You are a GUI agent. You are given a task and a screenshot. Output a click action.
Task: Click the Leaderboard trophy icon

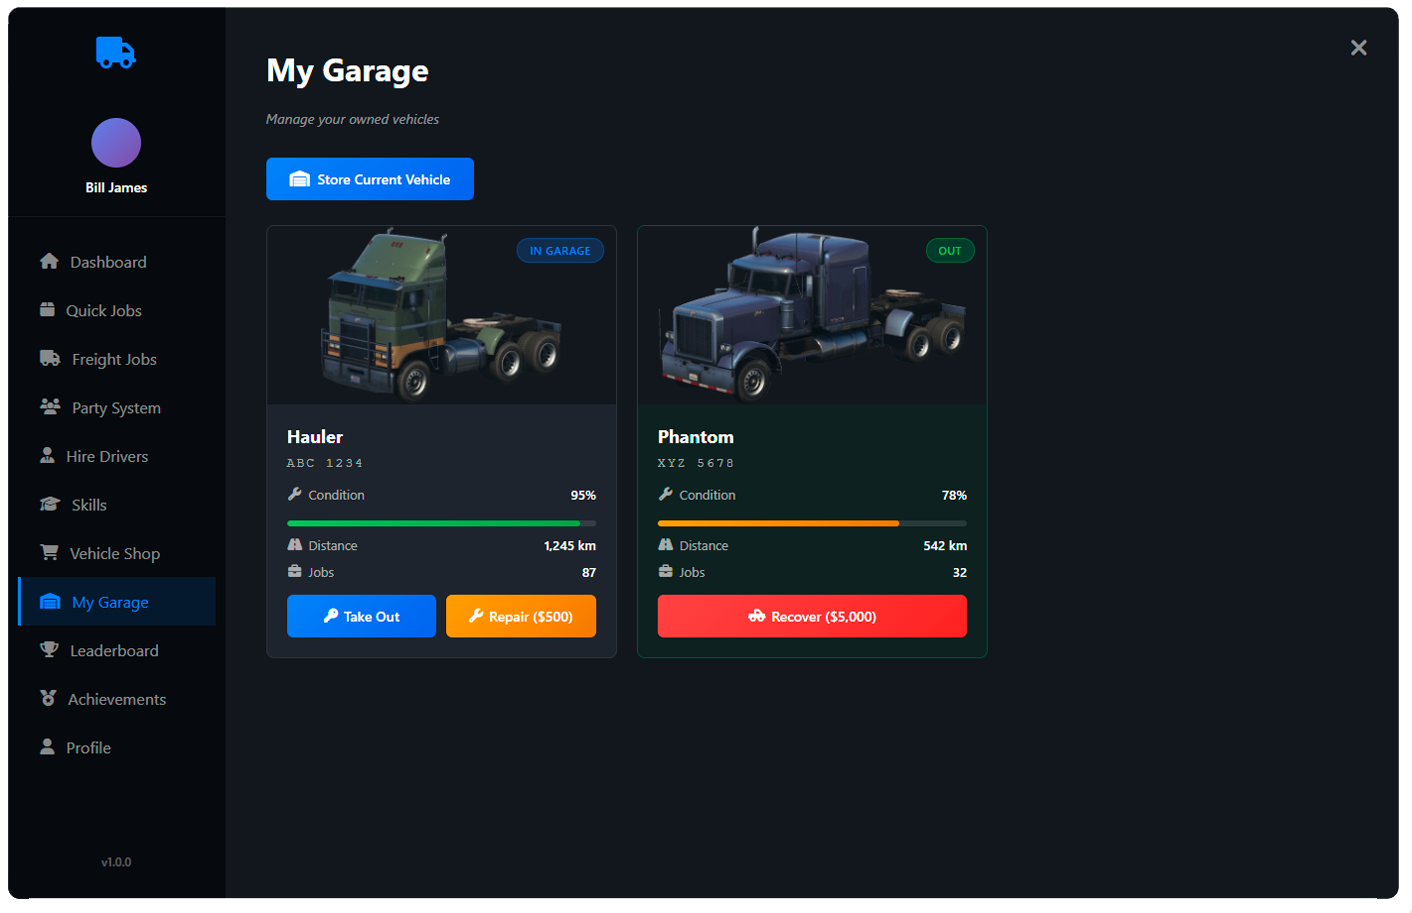click(49, 649)
